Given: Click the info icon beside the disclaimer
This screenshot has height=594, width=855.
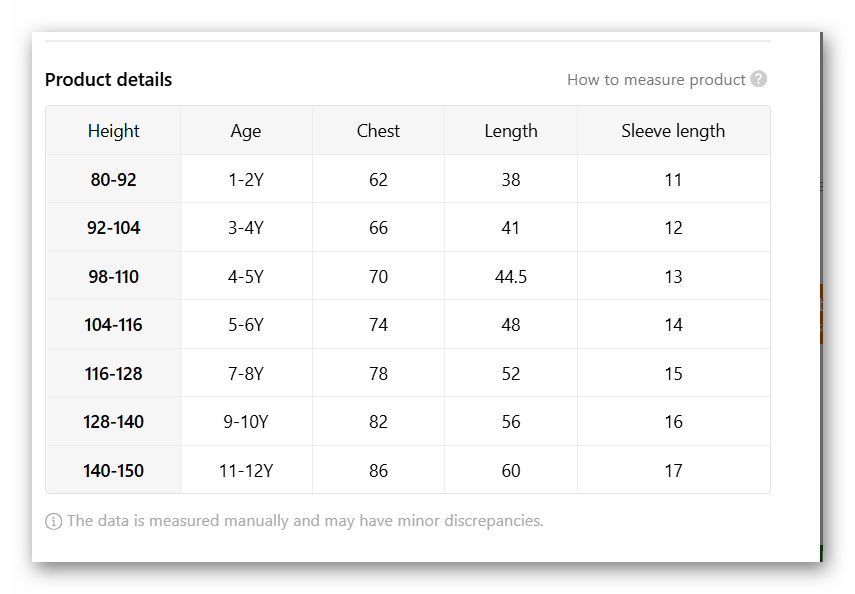Looking at the screenshot, I should (x=54, y=521).
